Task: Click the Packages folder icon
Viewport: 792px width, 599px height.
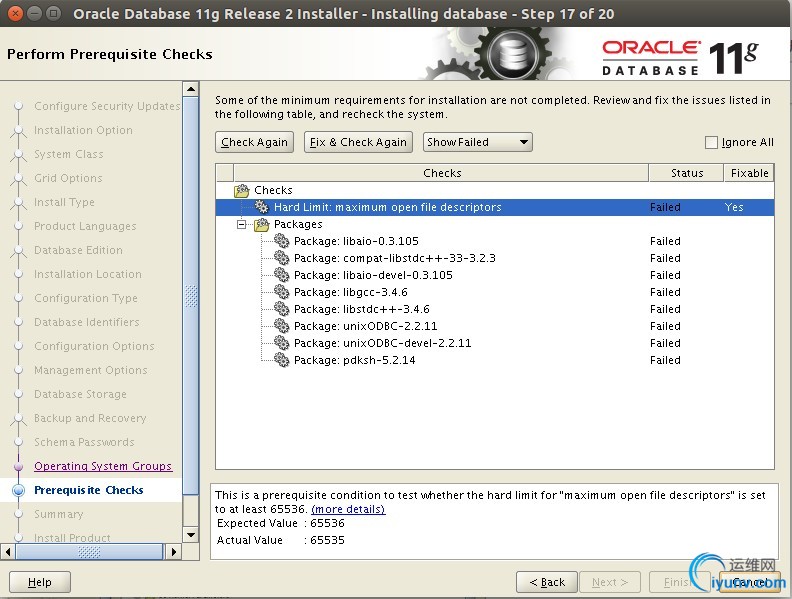Action: click(262, 224)
